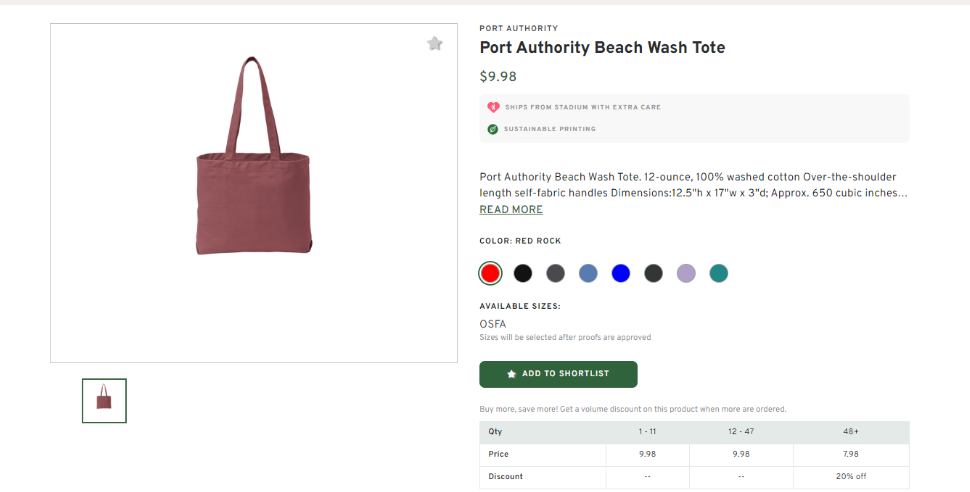Viewport: 970px width, 492px height.
Task: Click the 7.98 price cell
Action: pos(851,454)
